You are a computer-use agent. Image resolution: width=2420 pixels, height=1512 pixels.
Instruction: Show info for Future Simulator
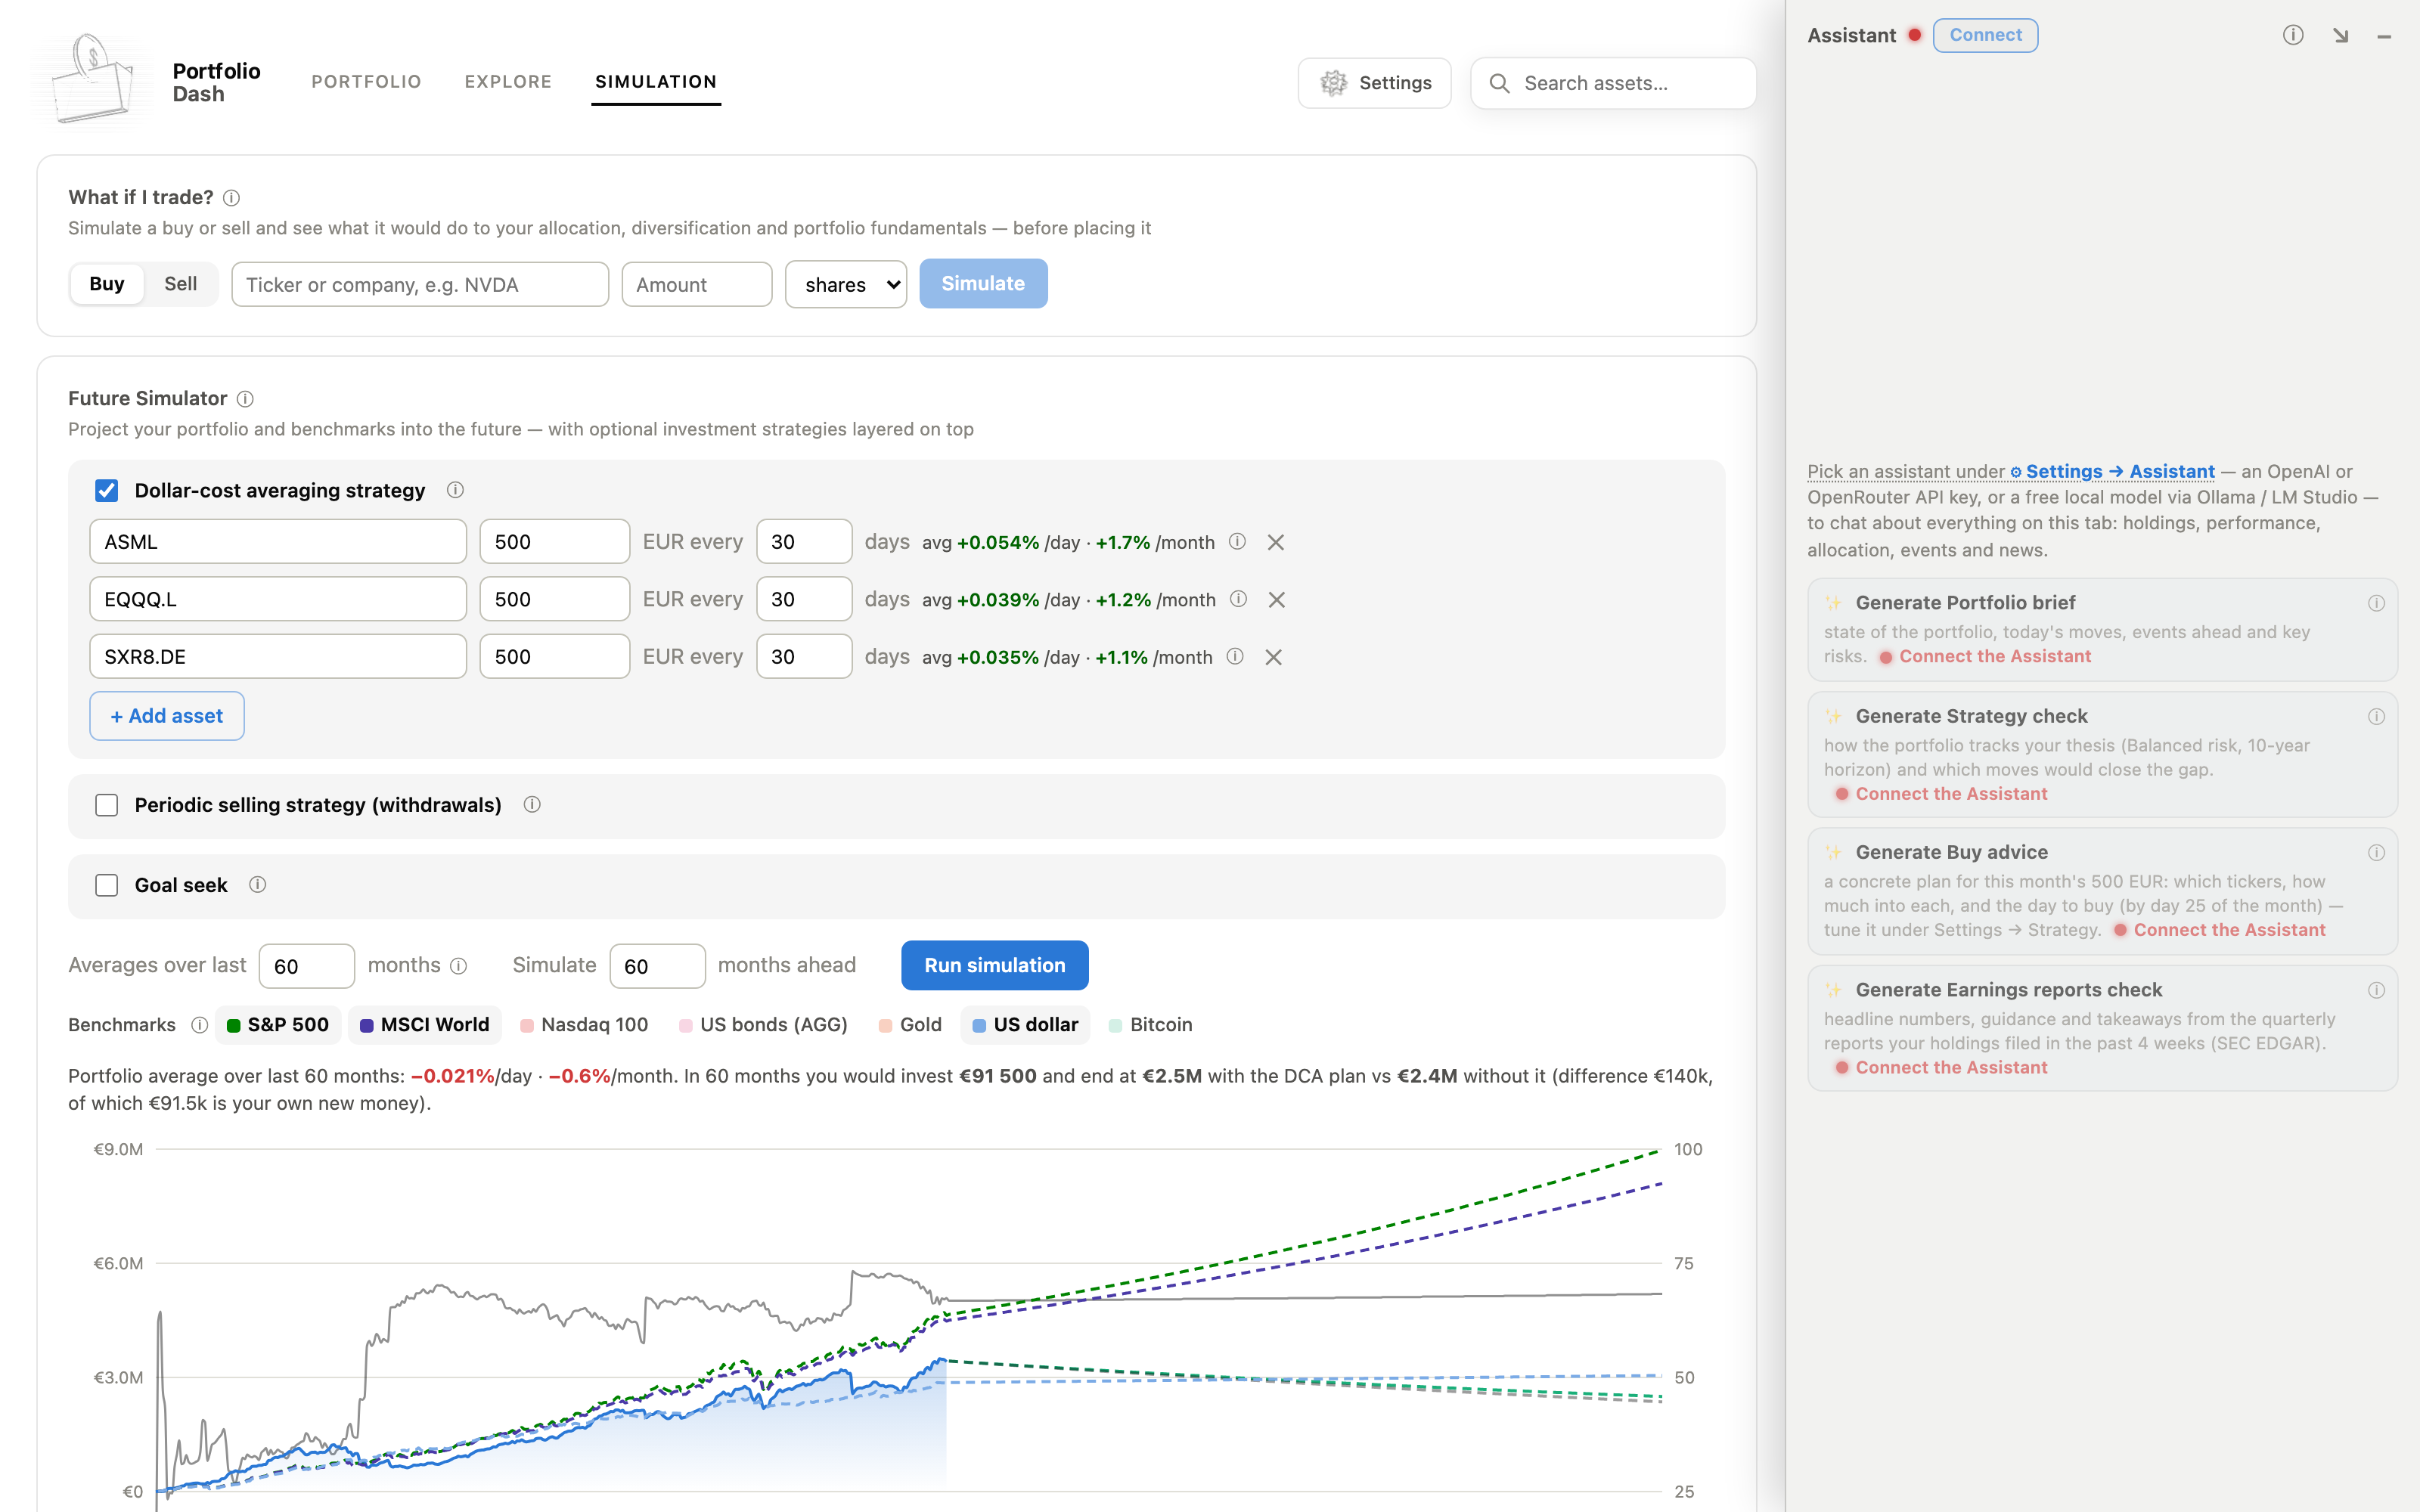[245, 399]
